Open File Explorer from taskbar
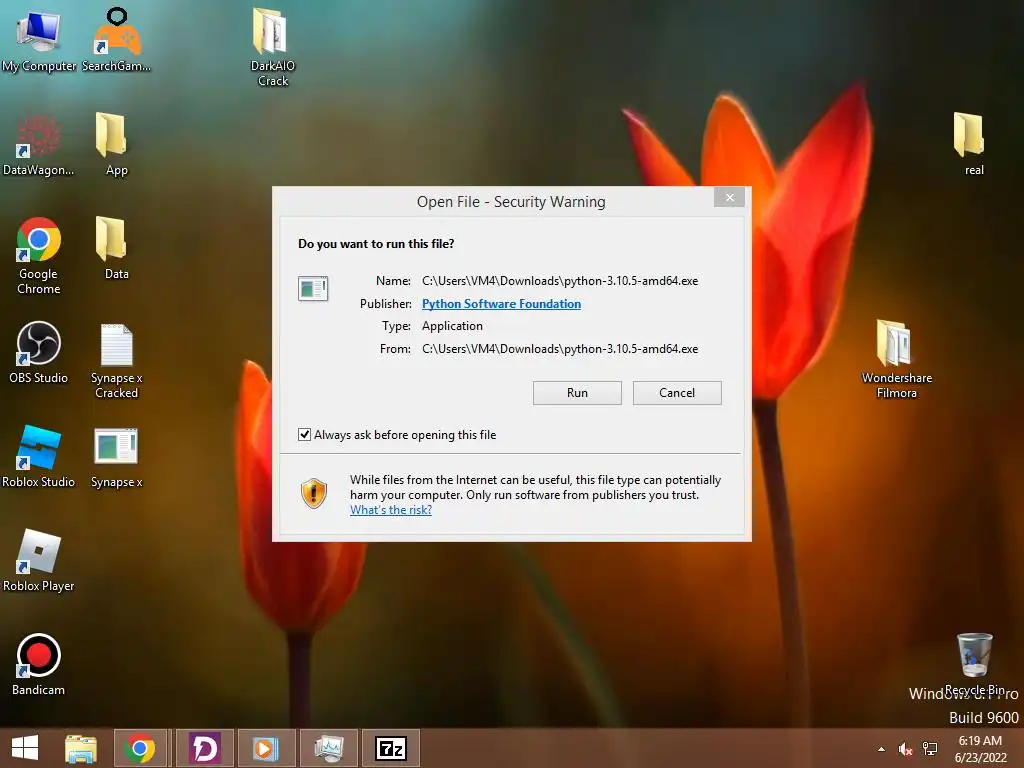The width and height of the screenshot is (1024, 768). 81,748
